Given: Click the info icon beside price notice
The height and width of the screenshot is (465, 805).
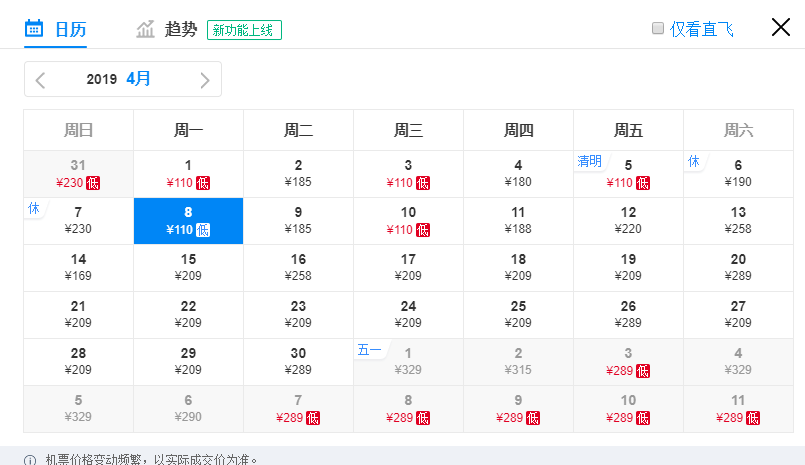Looking at the screenshot, I should (x=30, y=460).
